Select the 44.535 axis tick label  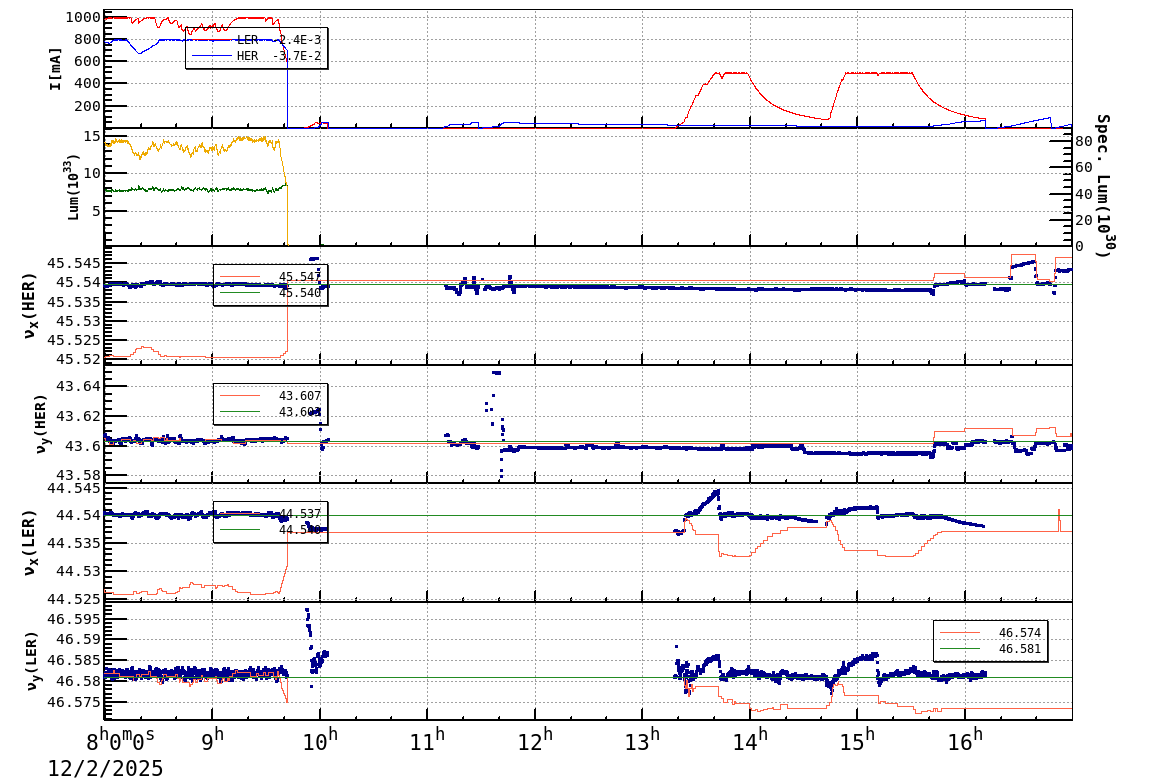(x=74, y=543)
